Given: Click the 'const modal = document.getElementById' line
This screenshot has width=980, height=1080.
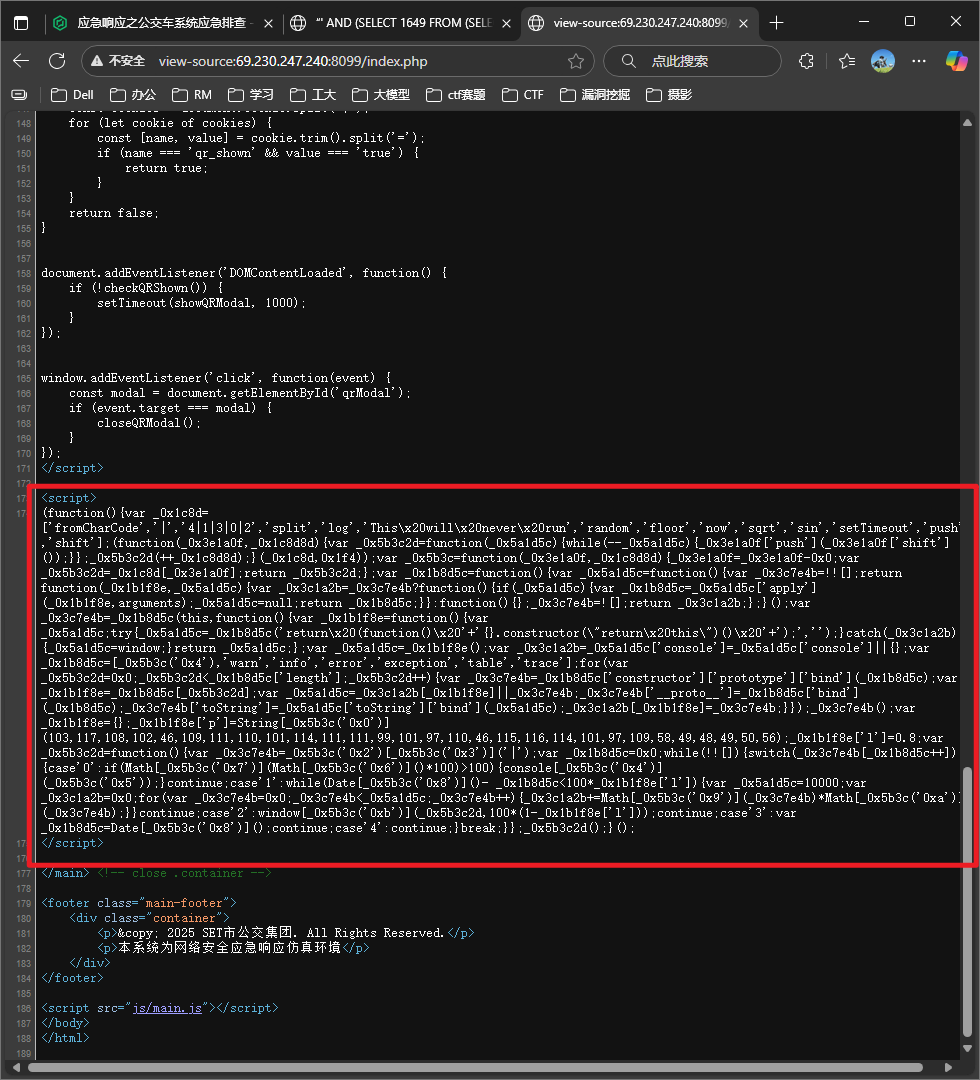Looking at the screenshot, I should [240, 393].
